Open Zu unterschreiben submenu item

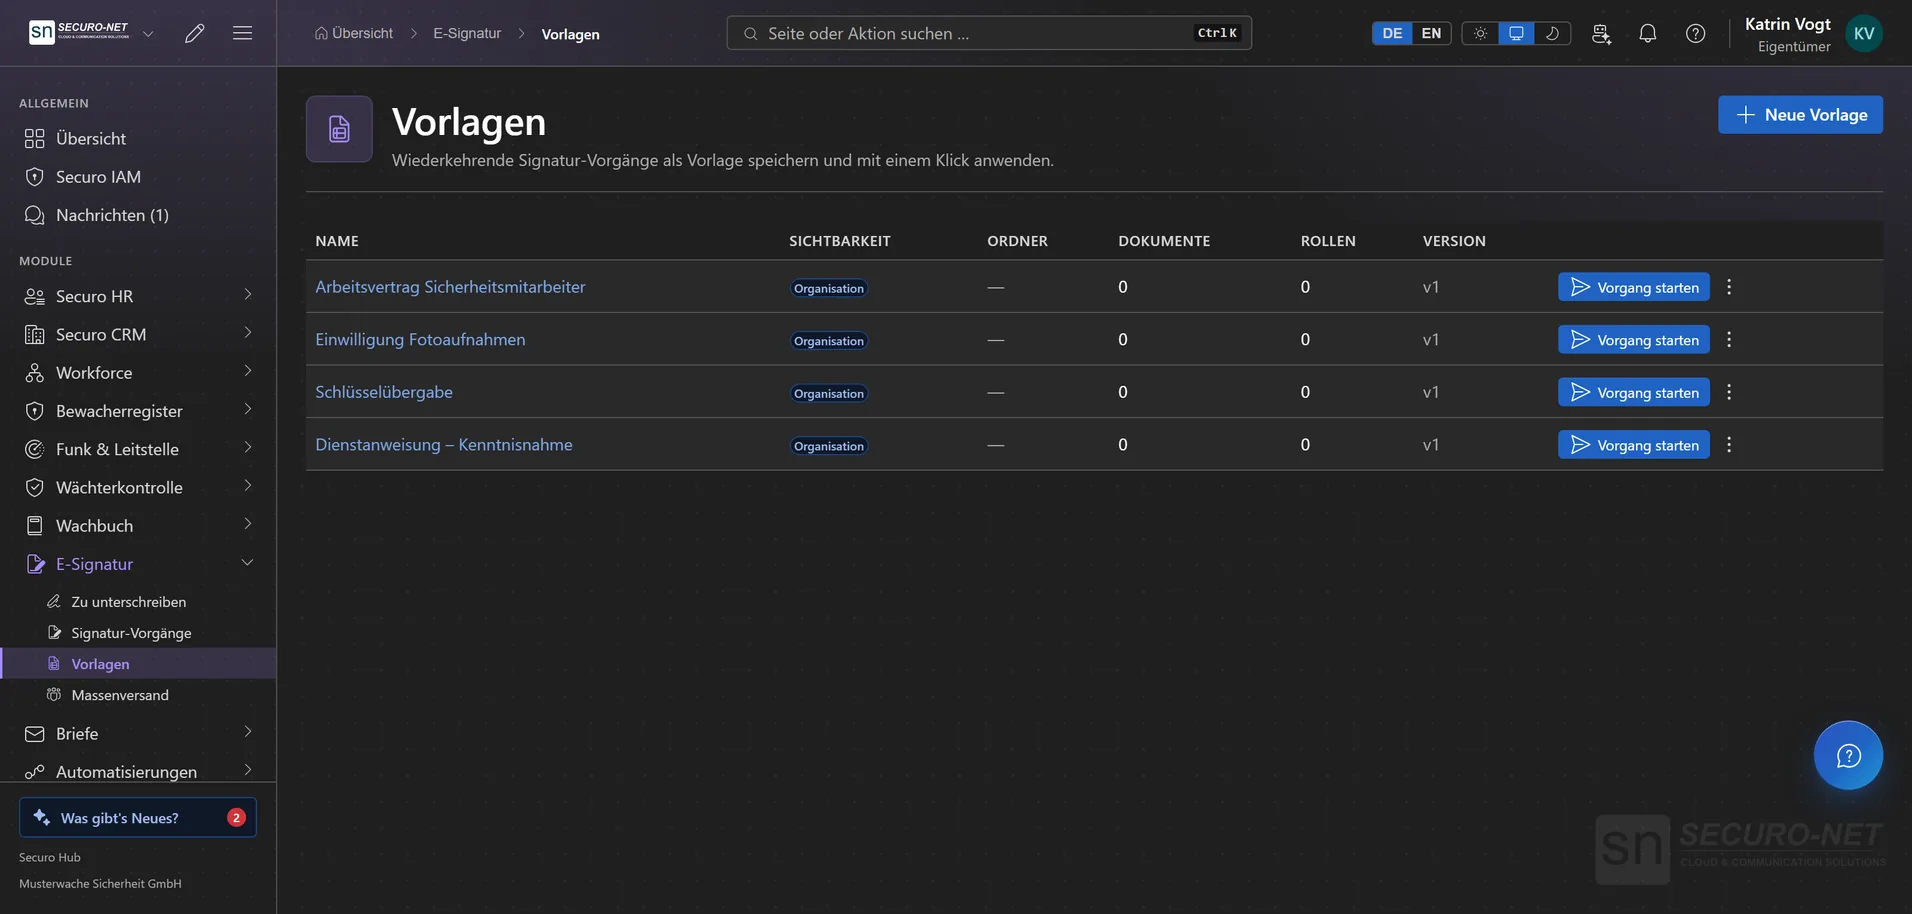tap(138, 602)
